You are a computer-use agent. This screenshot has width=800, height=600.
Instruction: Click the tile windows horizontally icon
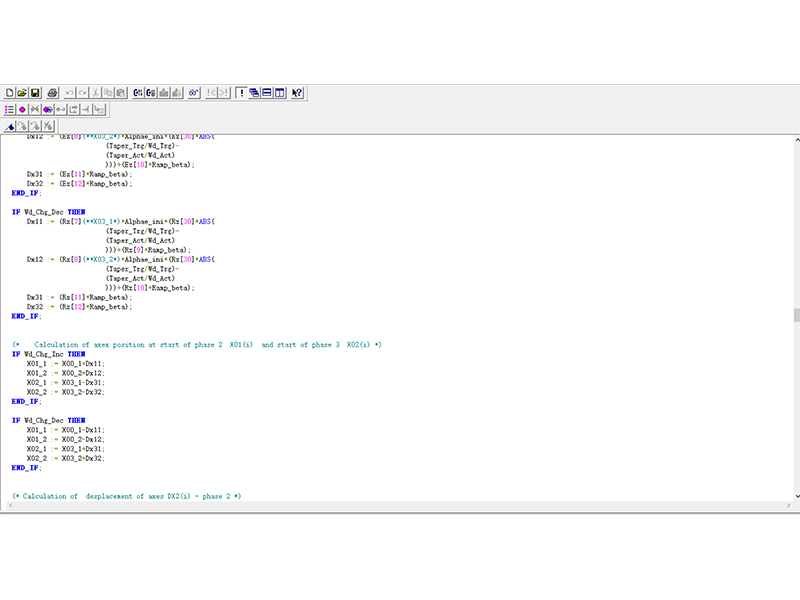coord(267,93)
